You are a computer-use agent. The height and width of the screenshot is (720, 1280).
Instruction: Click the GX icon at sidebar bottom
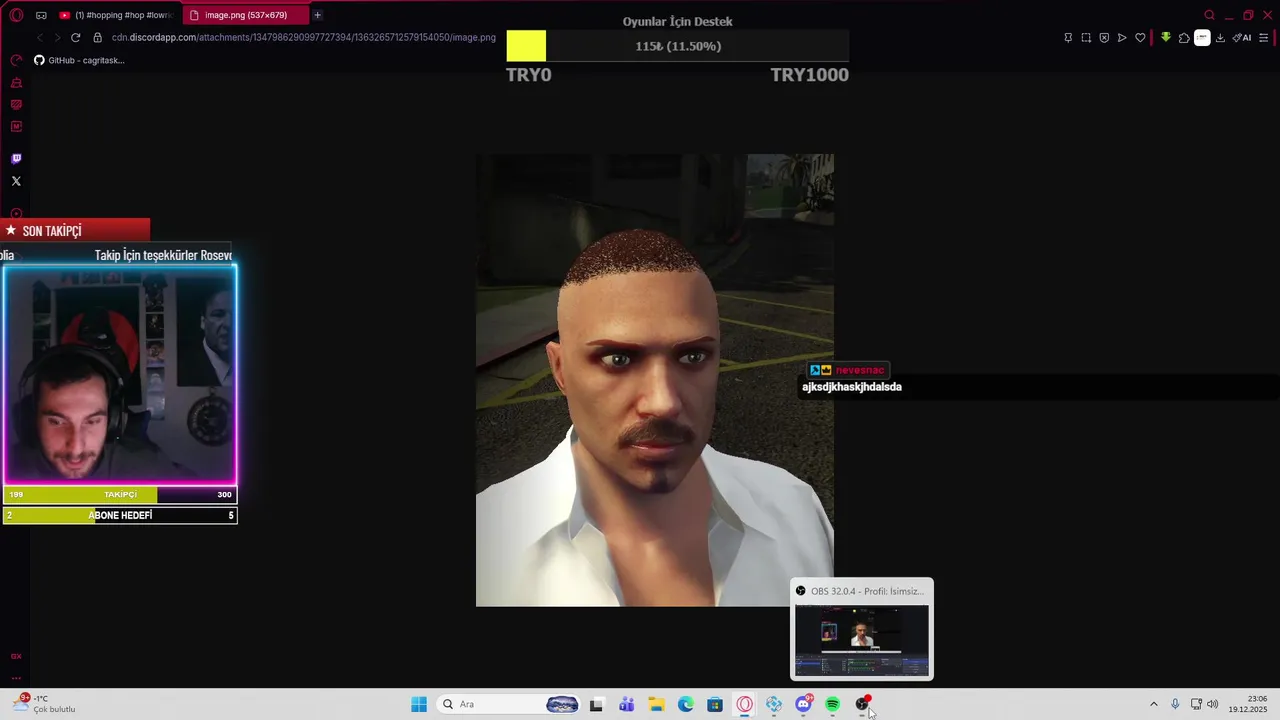point(16,656)
